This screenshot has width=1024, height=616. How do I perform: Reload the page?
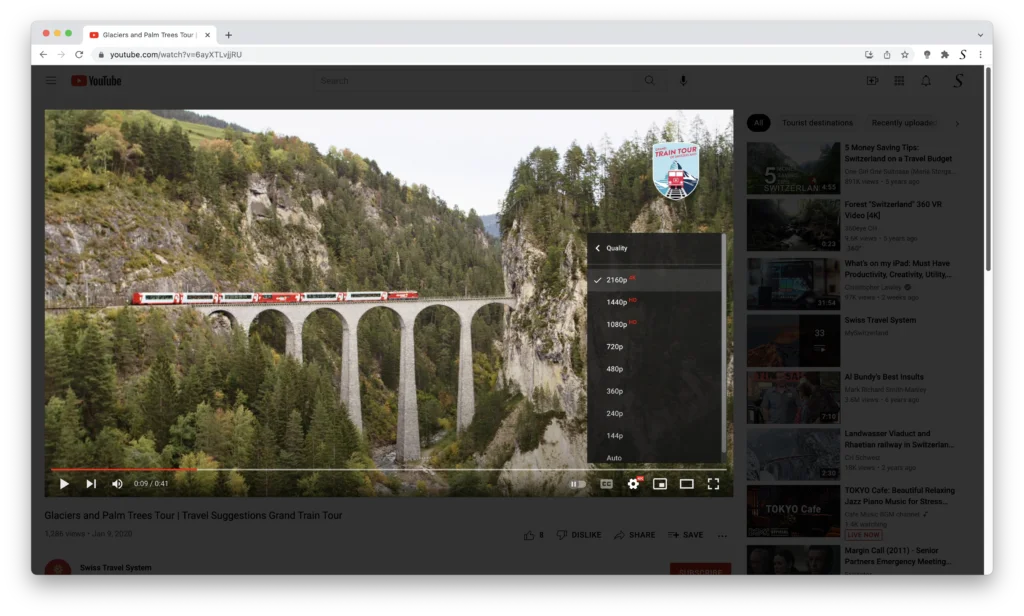point(79,55)
